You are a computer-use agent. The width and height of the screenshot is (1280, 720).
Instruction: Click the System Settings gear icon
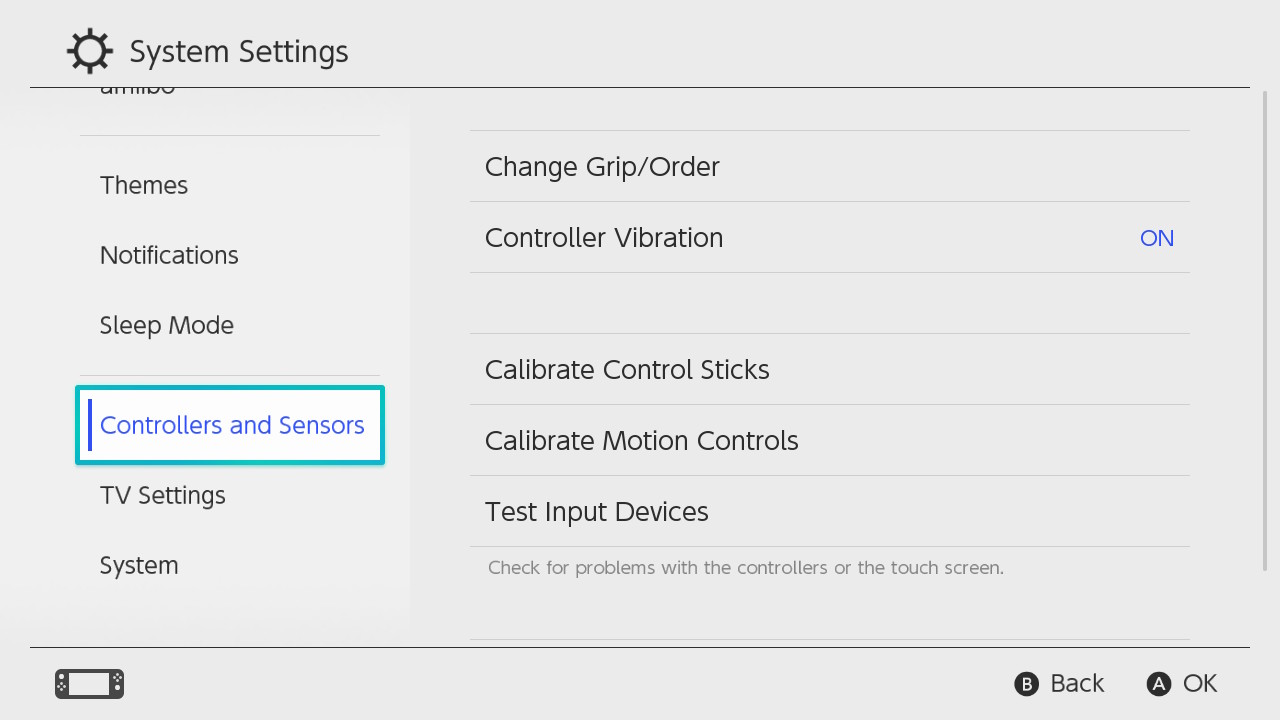(x=89, y=52)
